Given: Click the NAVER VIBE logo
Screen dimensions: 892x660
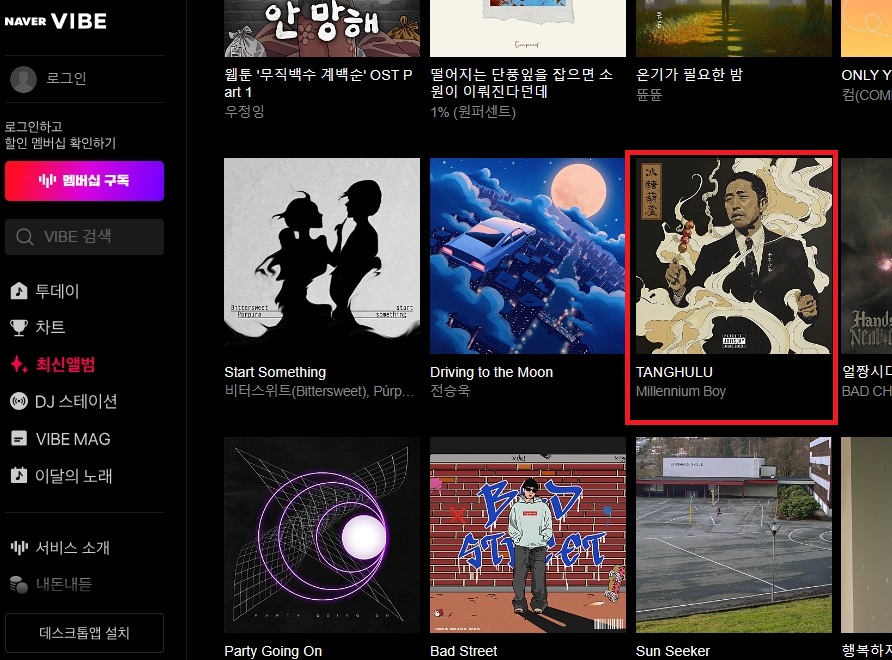Looking at the screenshot, I should (56, 22).
